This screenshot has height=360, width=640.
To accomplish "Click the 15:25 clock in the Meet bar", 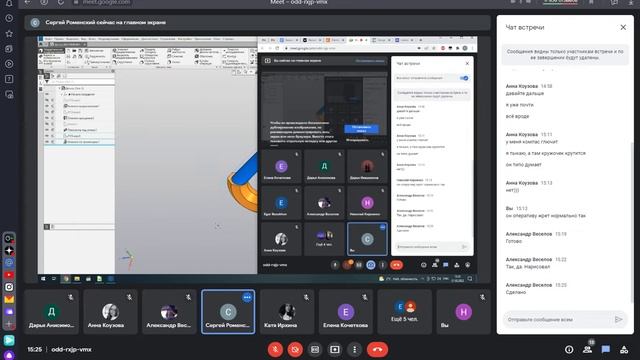I will [35, 349].
